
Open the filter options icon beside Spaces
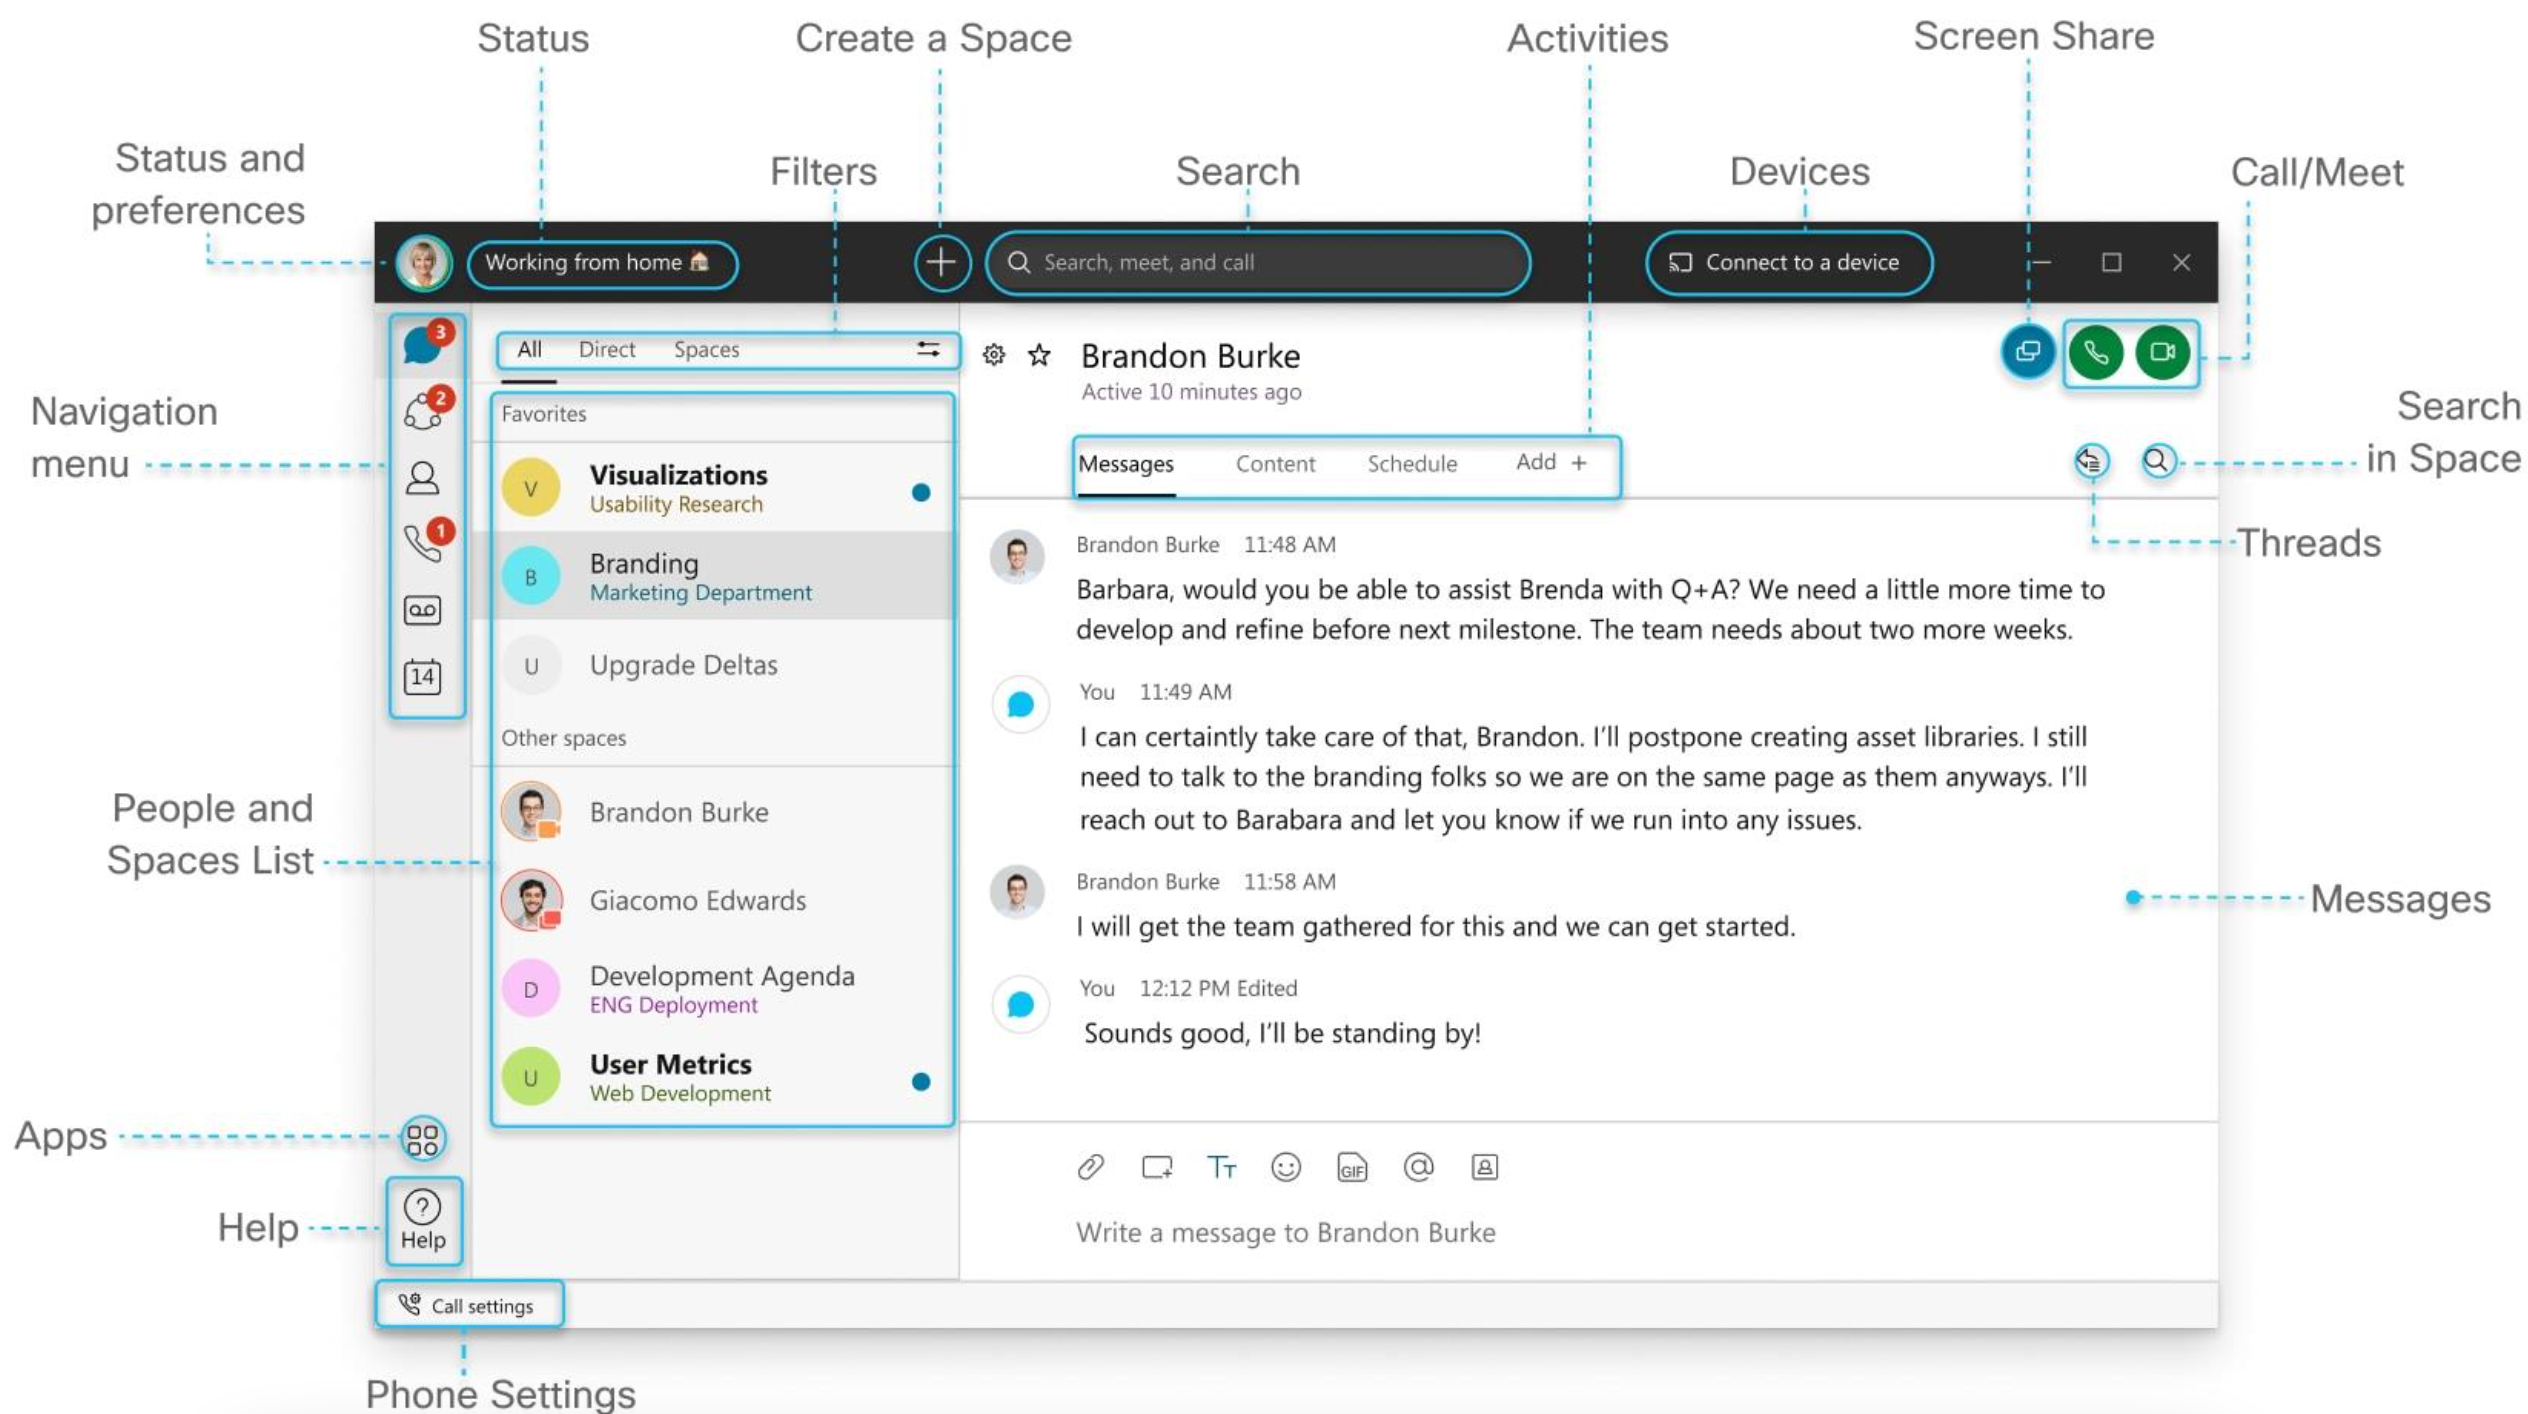tap(928, 349)
